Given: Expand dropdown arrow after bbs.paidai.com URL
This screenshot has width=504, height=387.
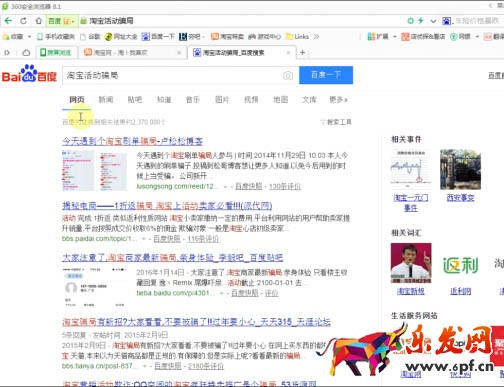Looking at the screenshot, I should (x=144, y=239).
